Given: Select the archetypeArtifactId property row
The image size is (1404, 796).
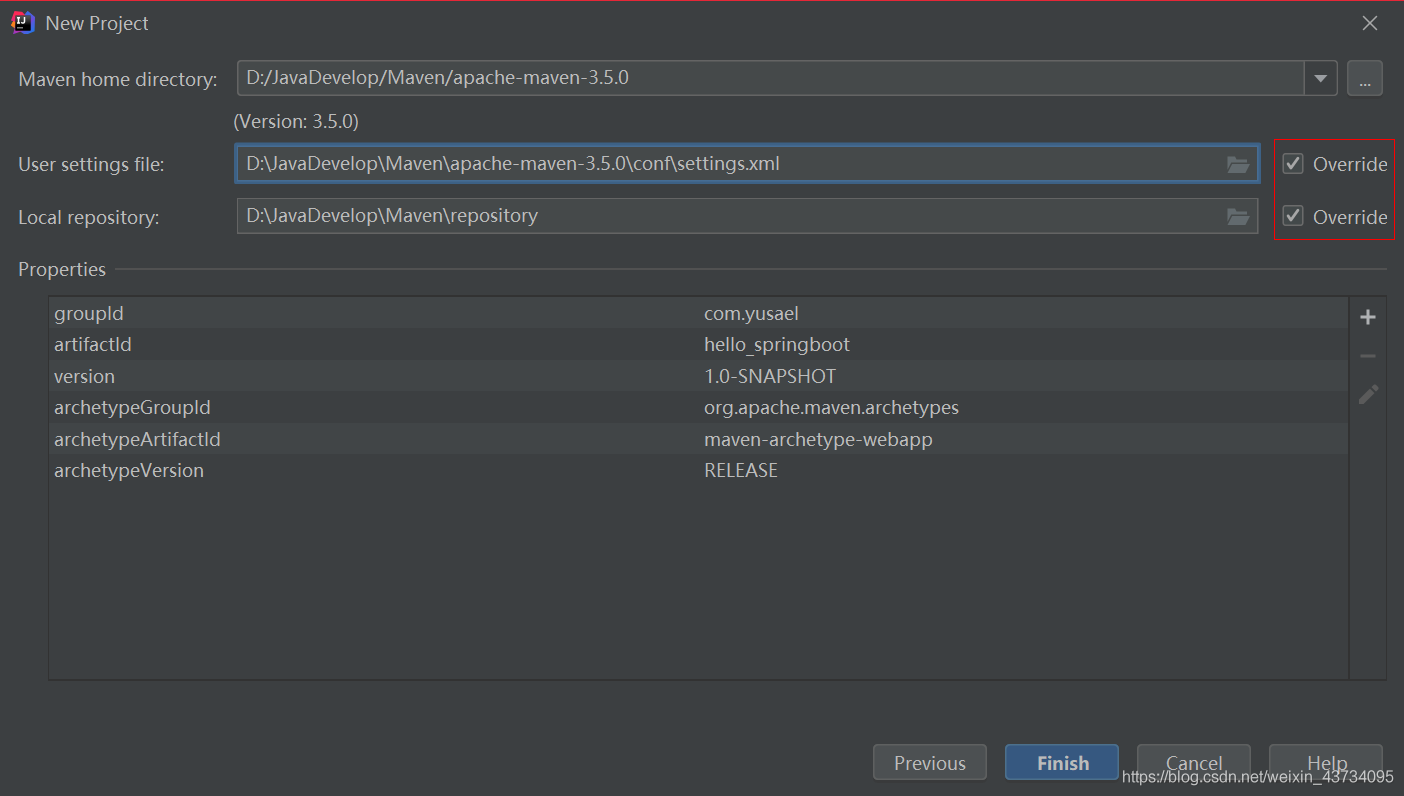Looking at the screenshot, I should (x=698, y=440).
